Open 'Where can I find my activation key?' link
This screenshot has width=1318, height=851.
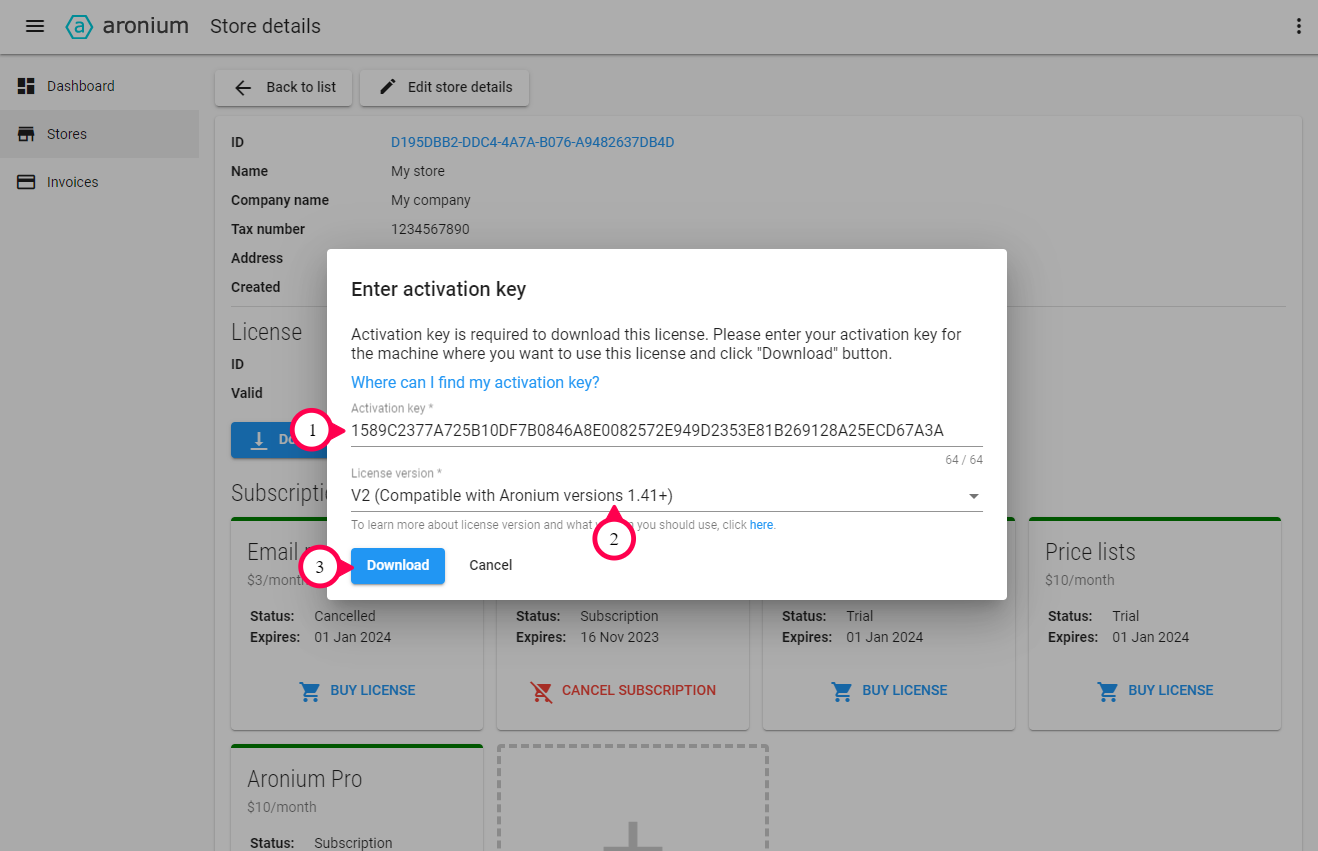[474, 382]
